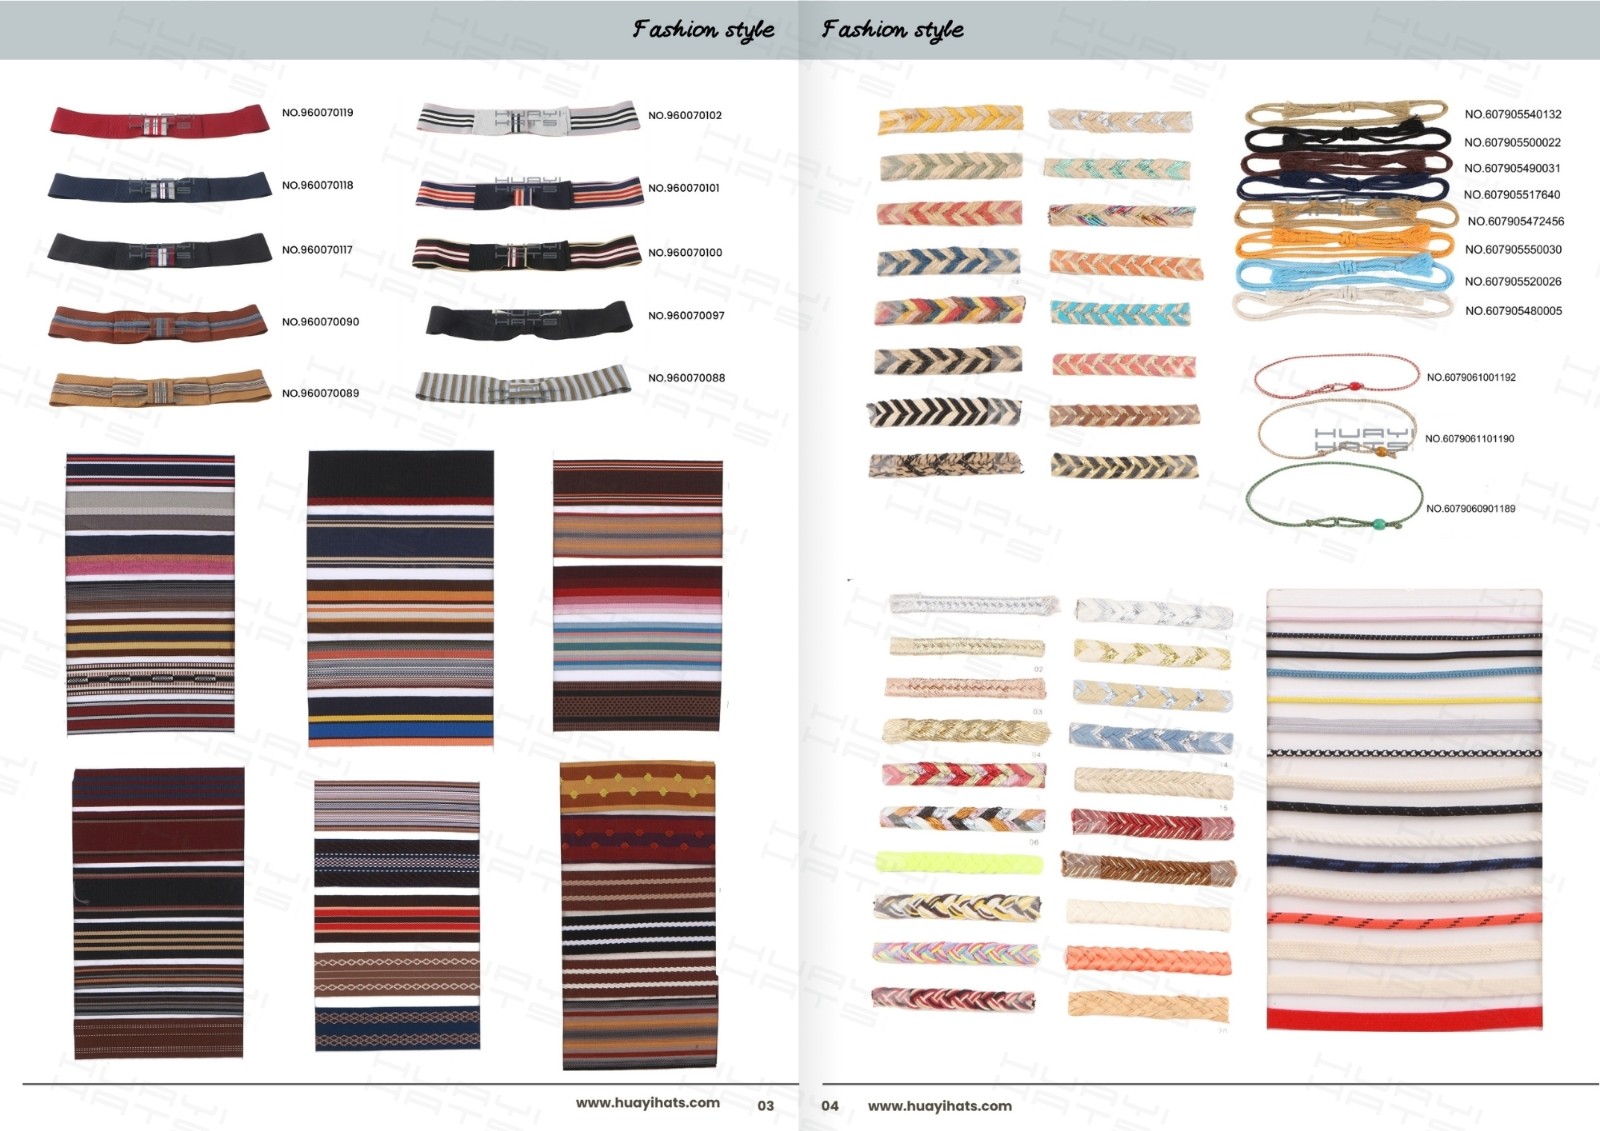The image size is (1600, 1131).
Task: Click the HUAYI HATS logo near beaded cords
Action: coord(1362,439)
